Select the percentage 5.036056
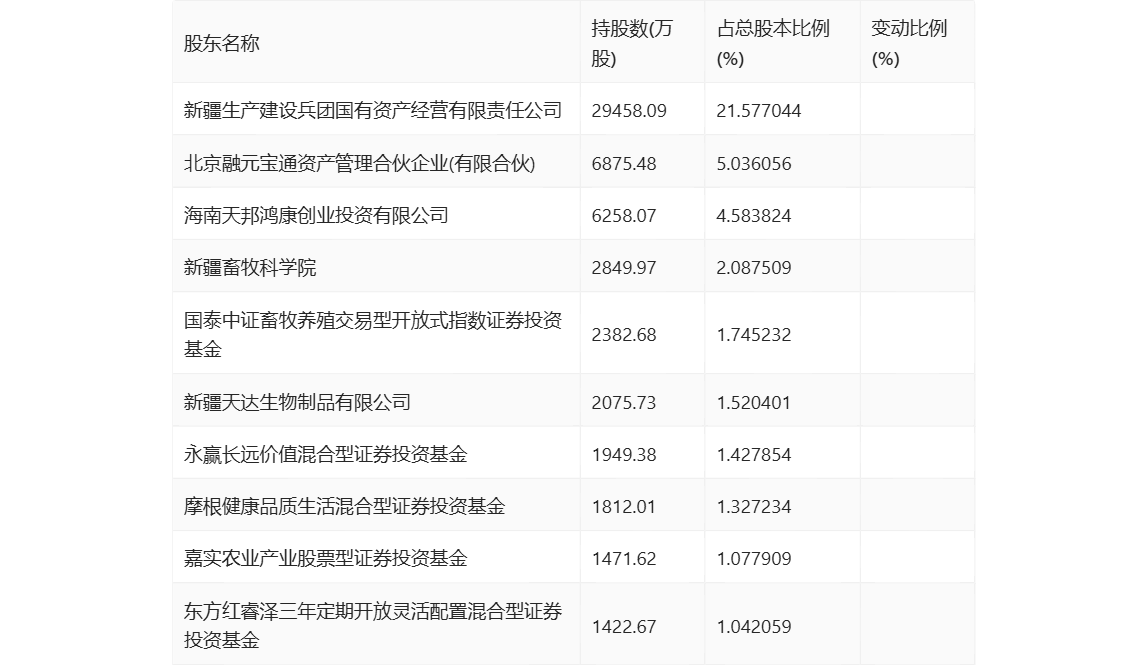The image size is (1147, 665). (x=753, y=163)
